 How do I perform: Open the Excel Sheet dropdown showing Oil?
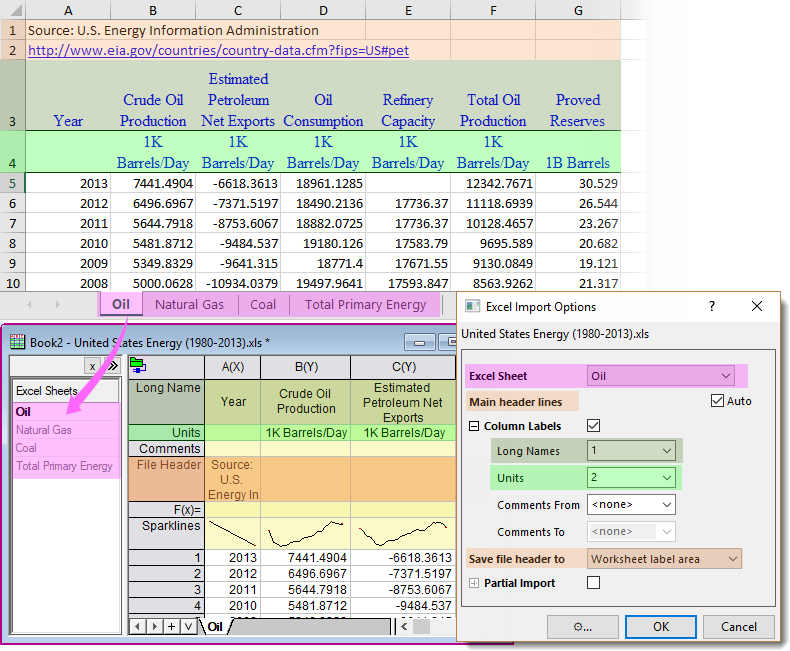pyautogui.click(x=661, y=376)
